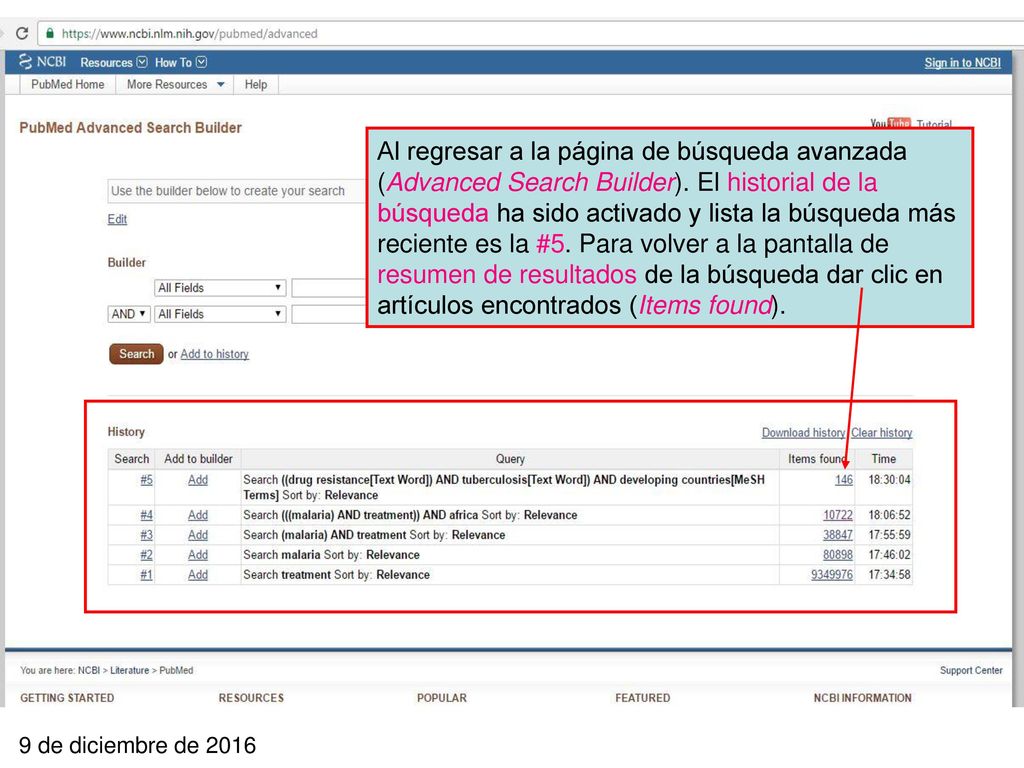Image resolution: width=1024 pixels, height=768 pixels.
Task: Click NCBI breadcrumb link in footer
Action: coord(89,670)
